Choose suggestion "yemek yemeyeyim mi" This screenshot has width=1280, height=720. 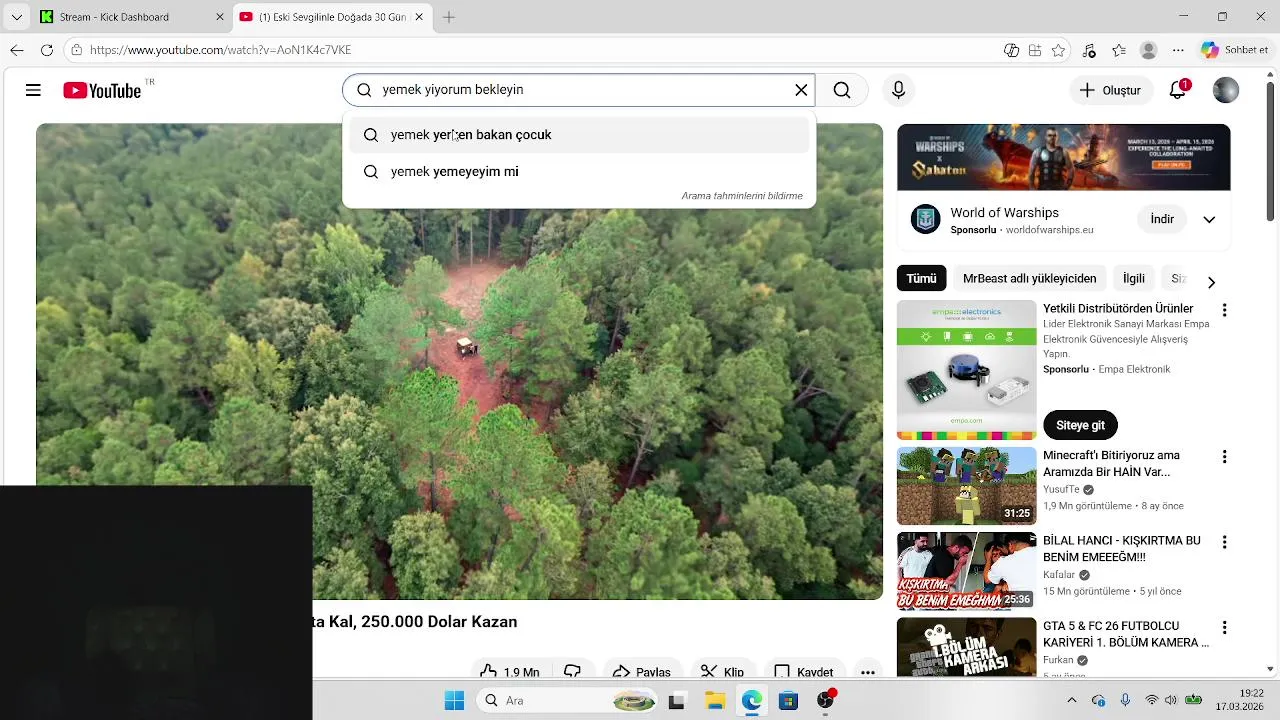(x=579, y=172)
